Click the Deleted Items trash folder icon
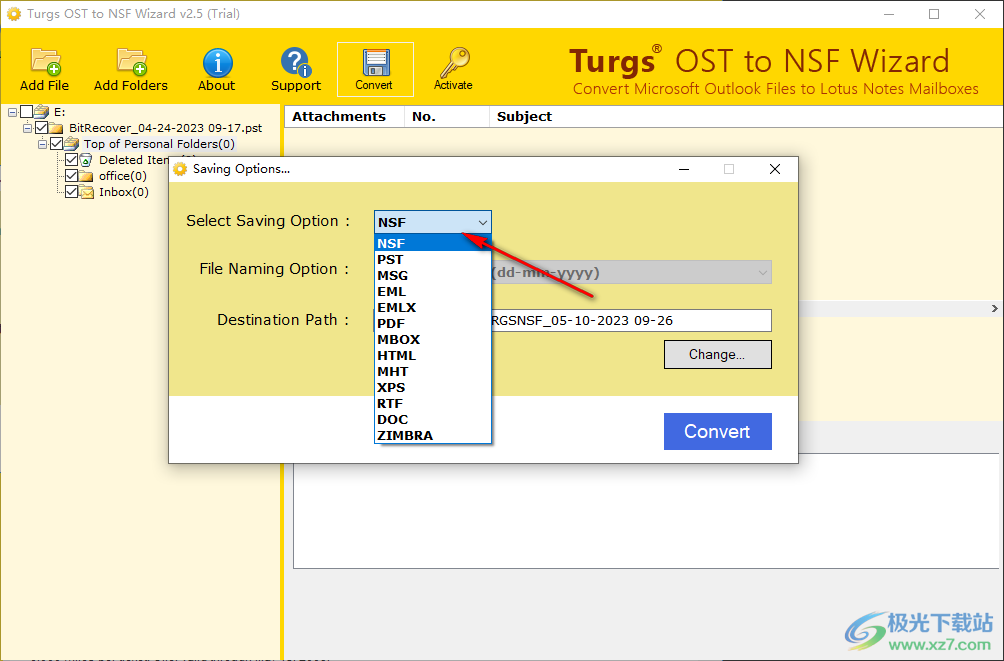 point(86,160)
